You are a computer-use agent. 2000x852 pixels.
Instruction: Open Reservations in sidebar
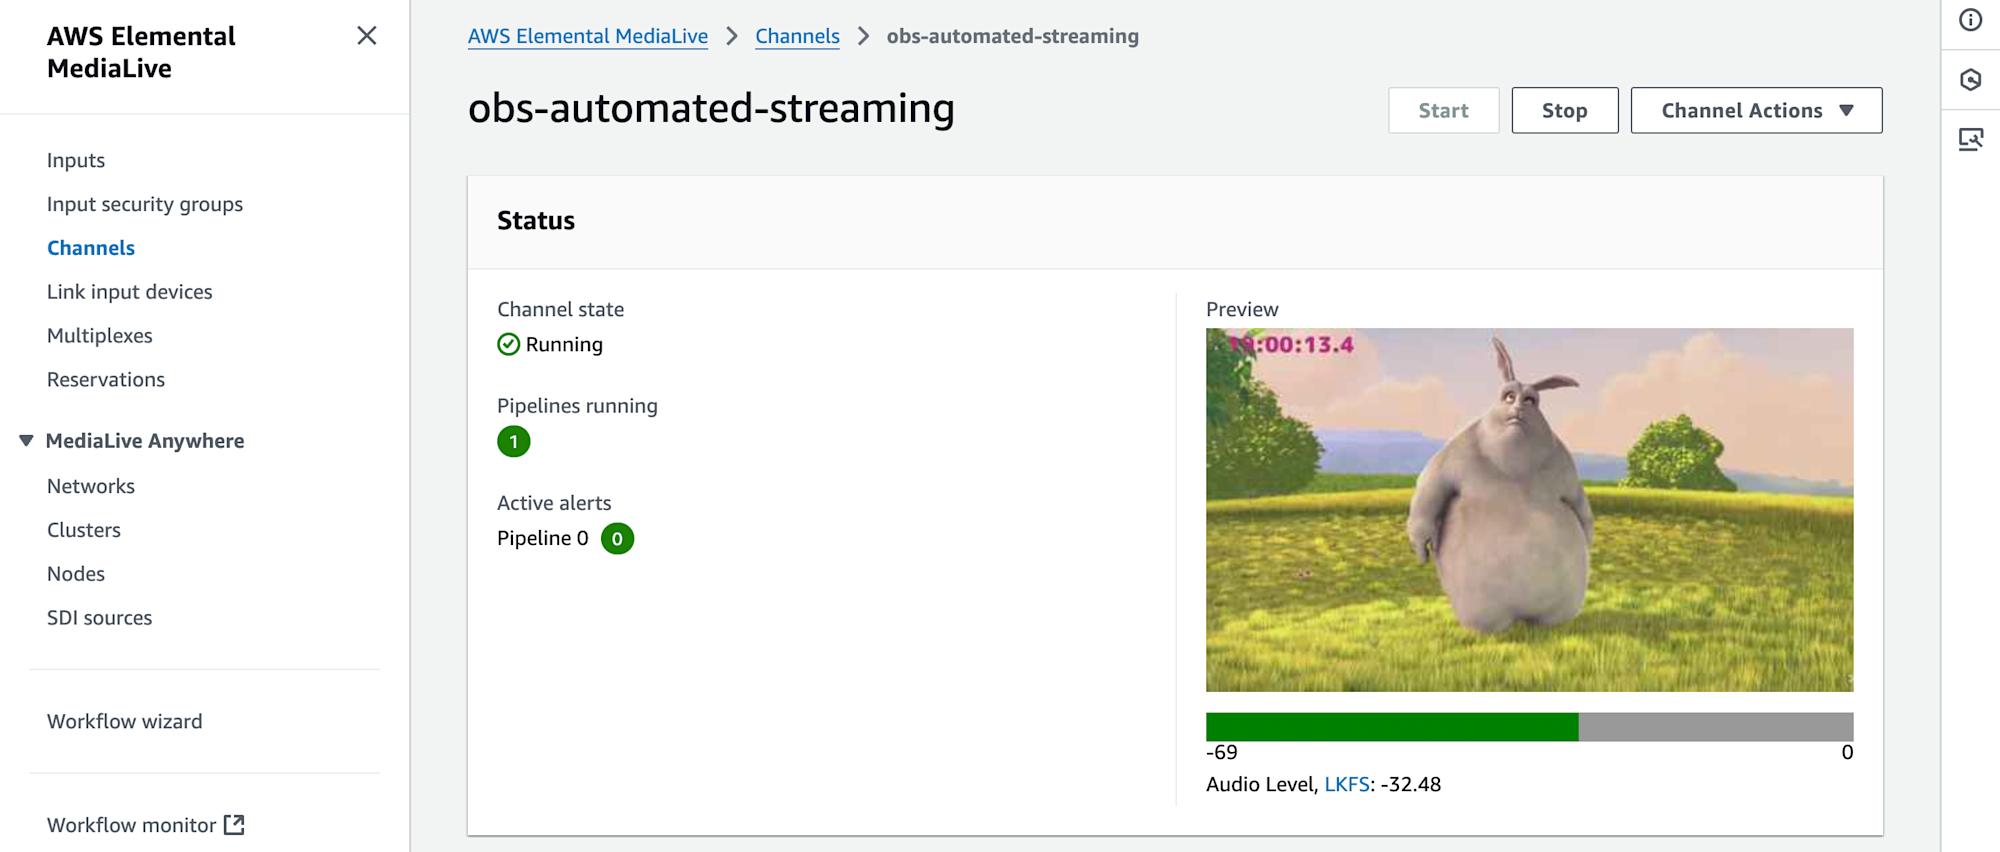(x=106, y=380)
